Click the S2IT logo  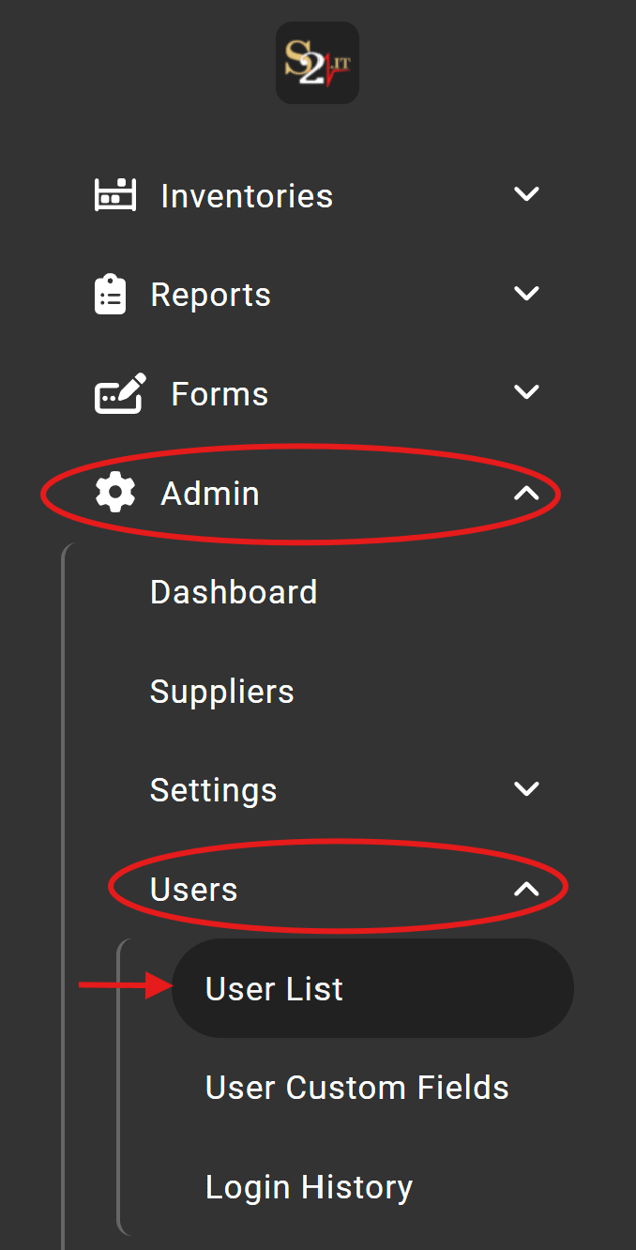tap(317, 62)
